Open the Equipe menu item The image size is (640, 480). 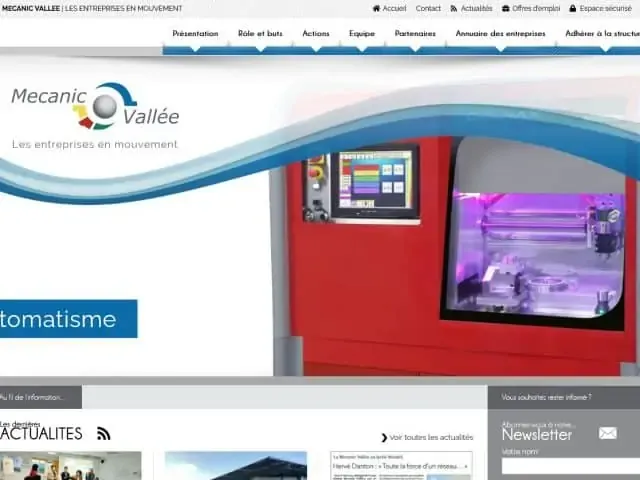362,34
